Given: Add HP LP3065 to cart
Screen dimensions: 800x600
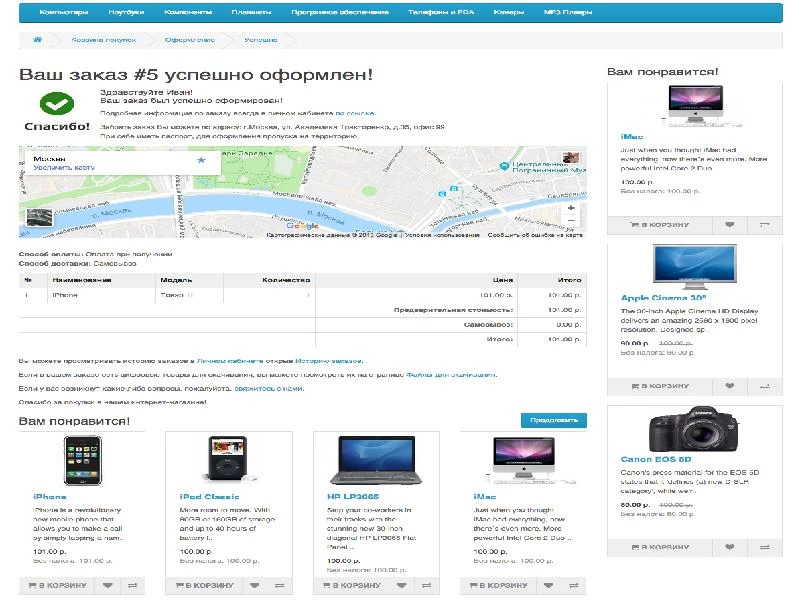Looking at the screenshot, I should click(x=351, y=585).
